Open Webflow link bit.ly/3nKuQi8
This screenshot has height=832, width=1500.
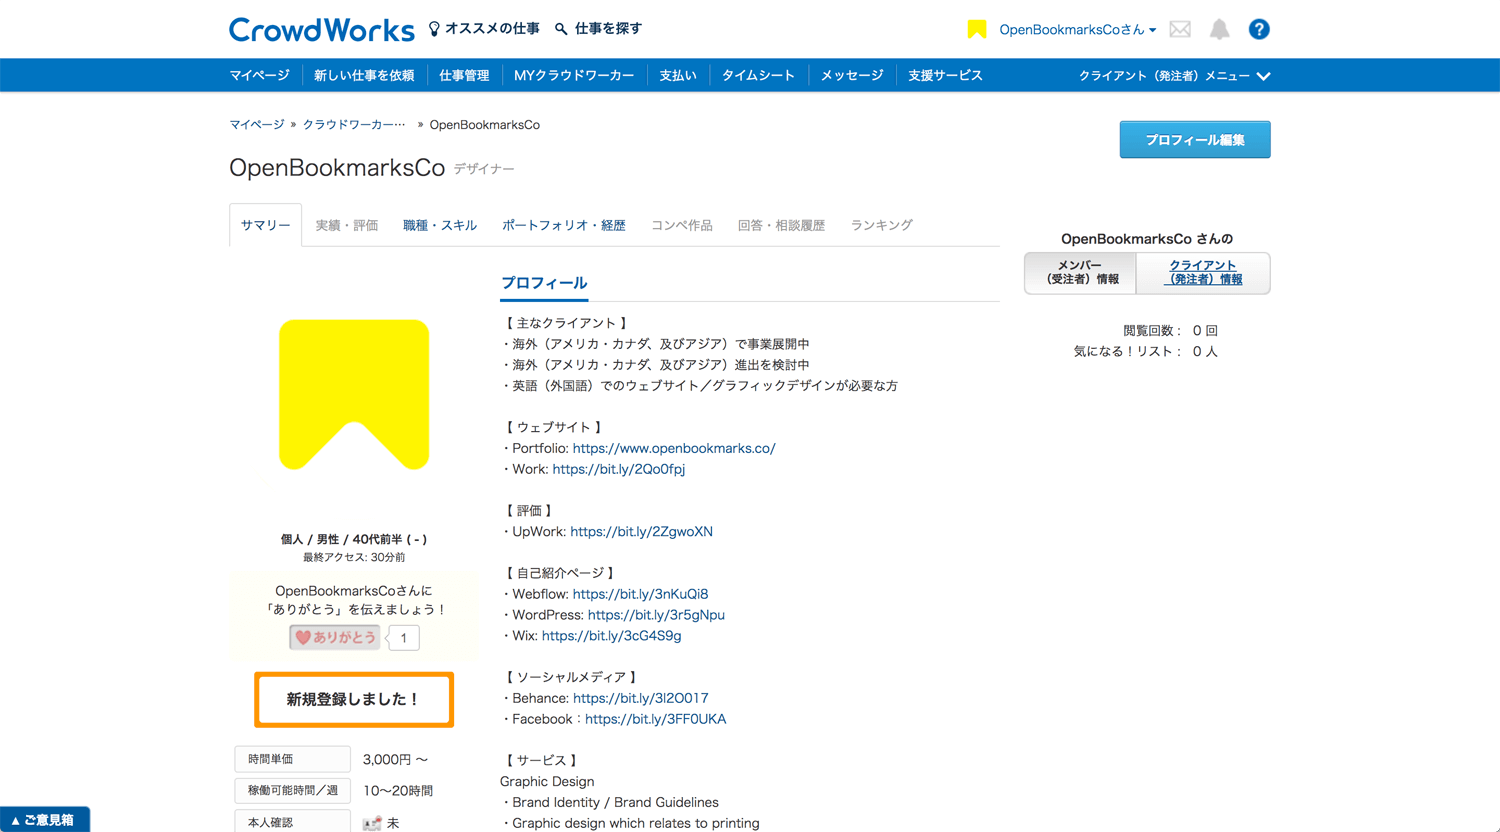click(640, 594)
